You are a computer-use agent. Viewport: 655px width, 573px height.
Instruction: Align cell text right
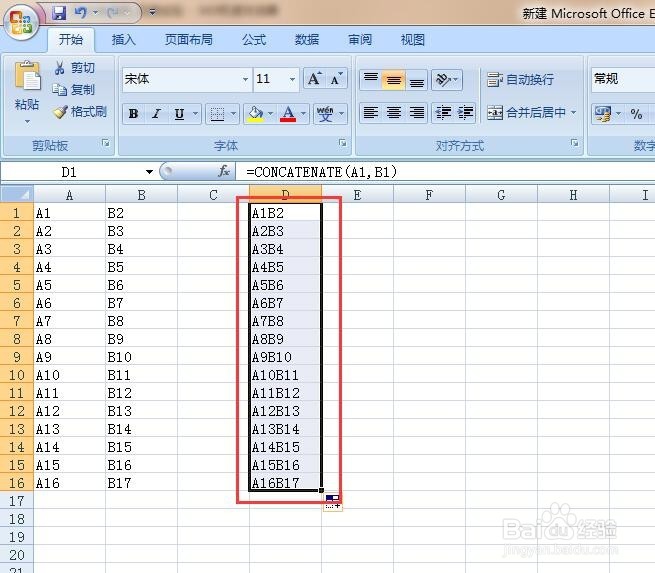point(416,113)
